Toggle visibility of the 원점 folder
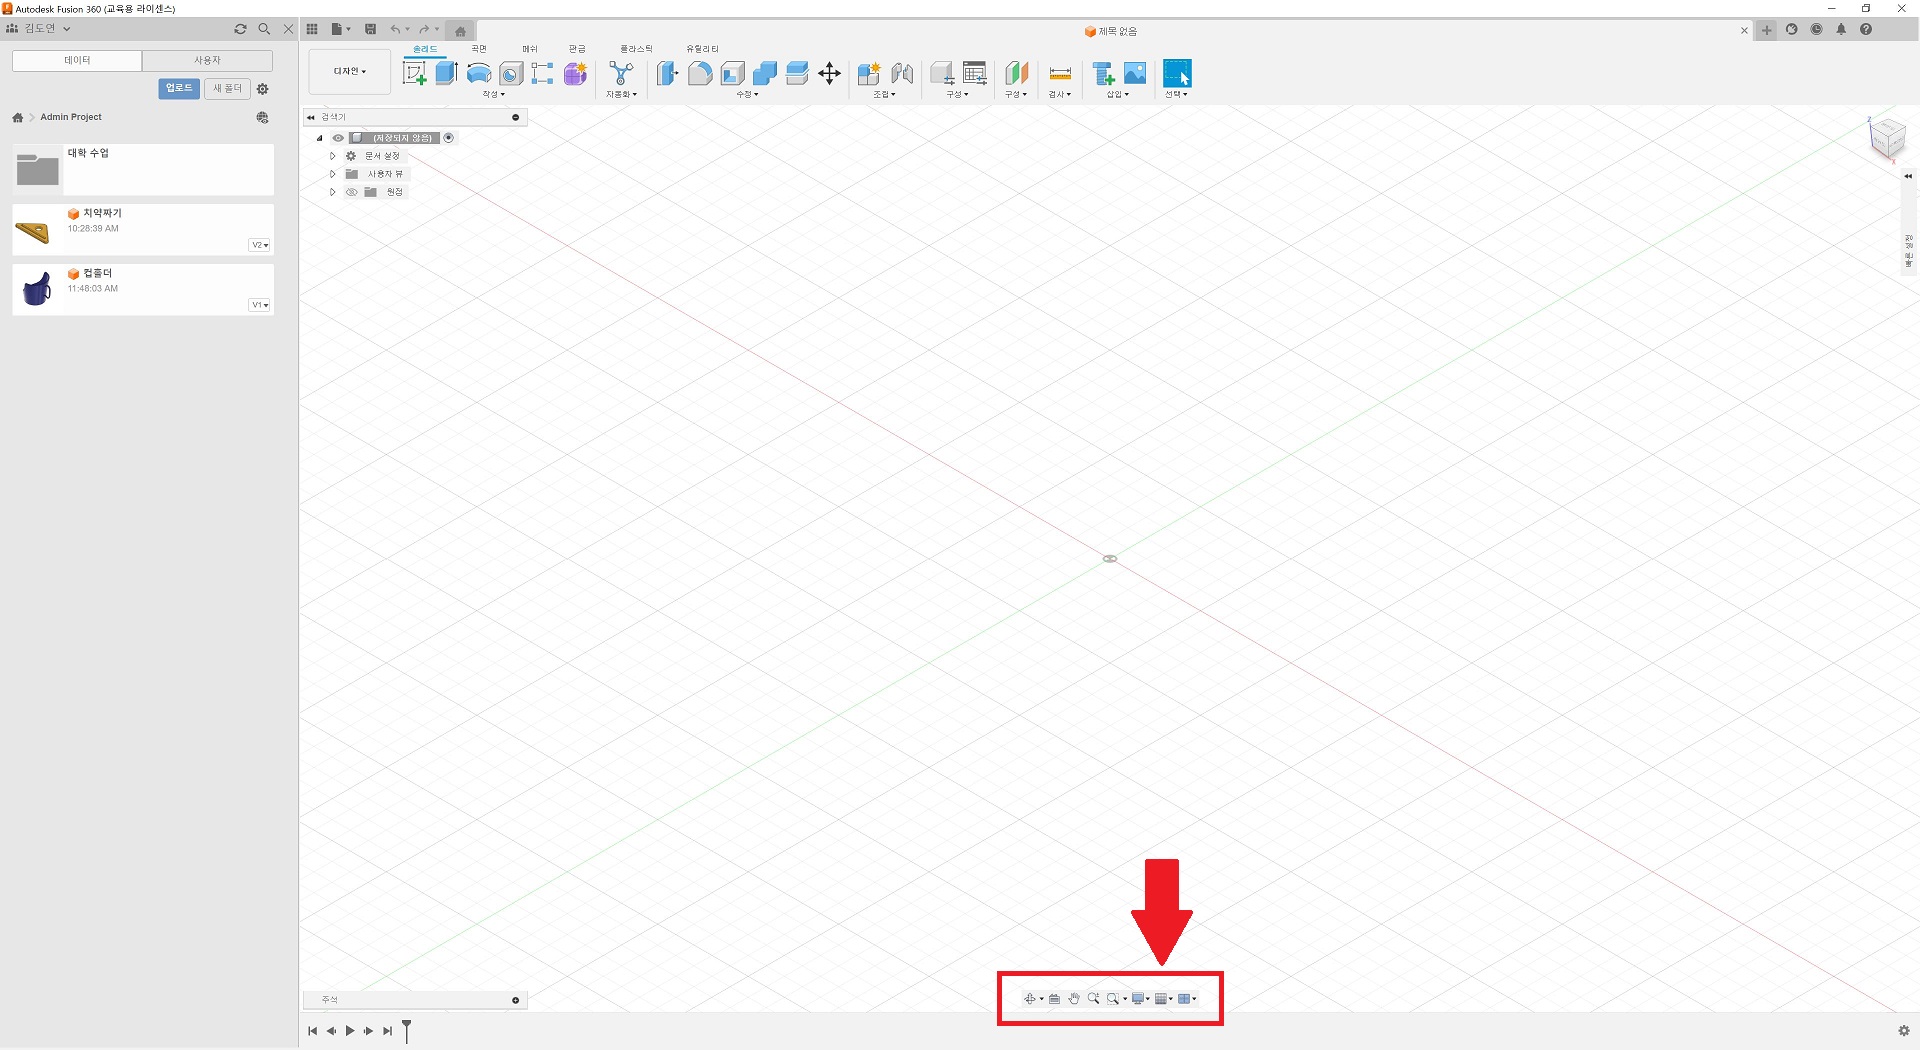Viewport: 1920px width, 1050px height. [352, 192]
